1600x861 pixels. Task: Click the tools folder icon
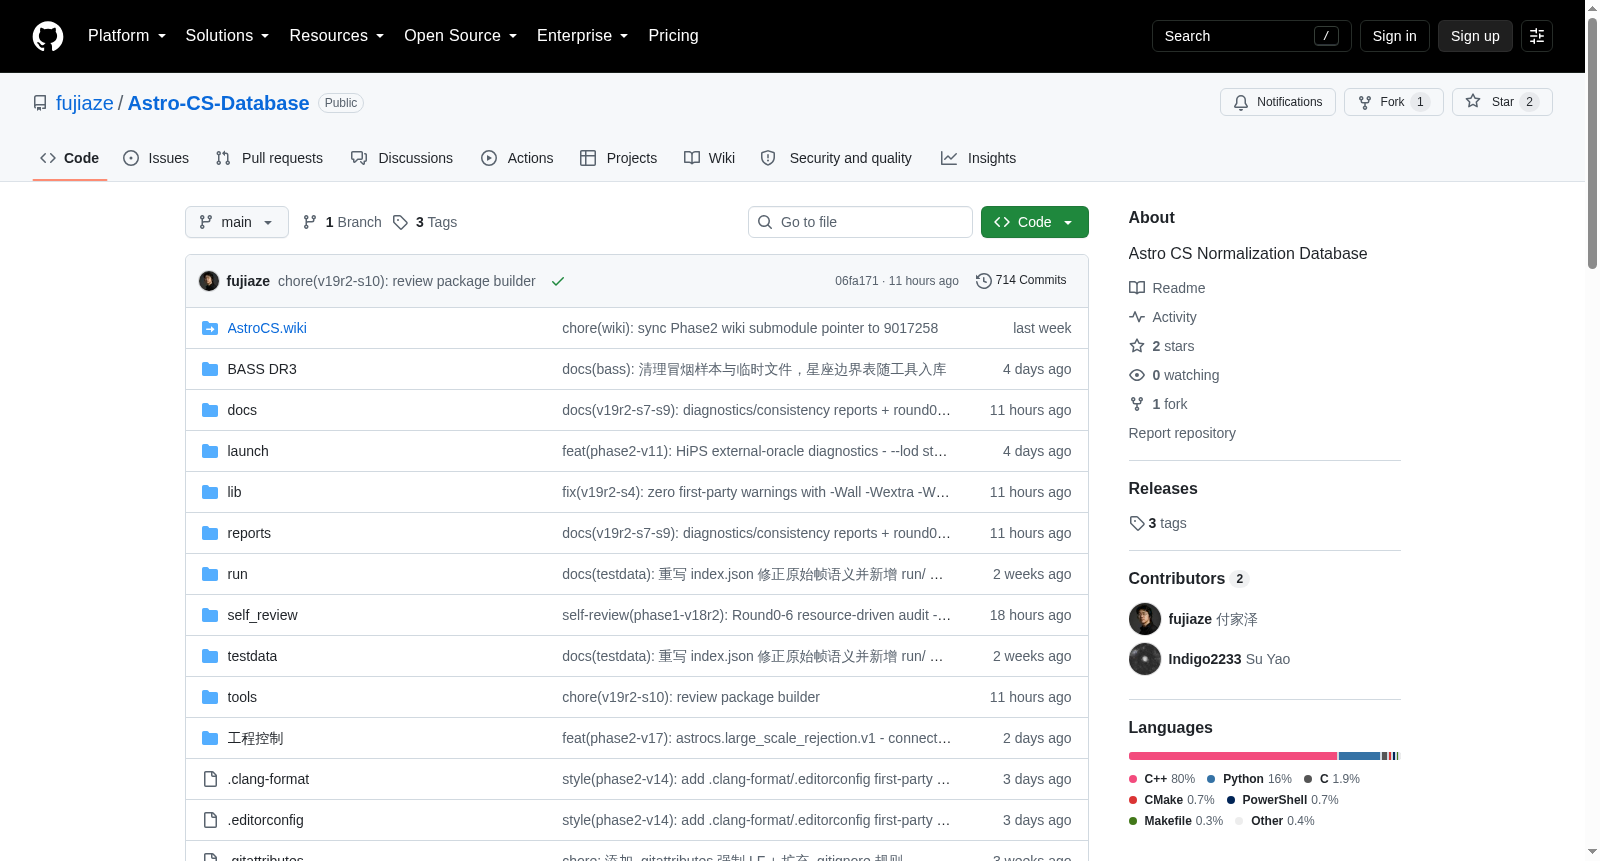210,697
